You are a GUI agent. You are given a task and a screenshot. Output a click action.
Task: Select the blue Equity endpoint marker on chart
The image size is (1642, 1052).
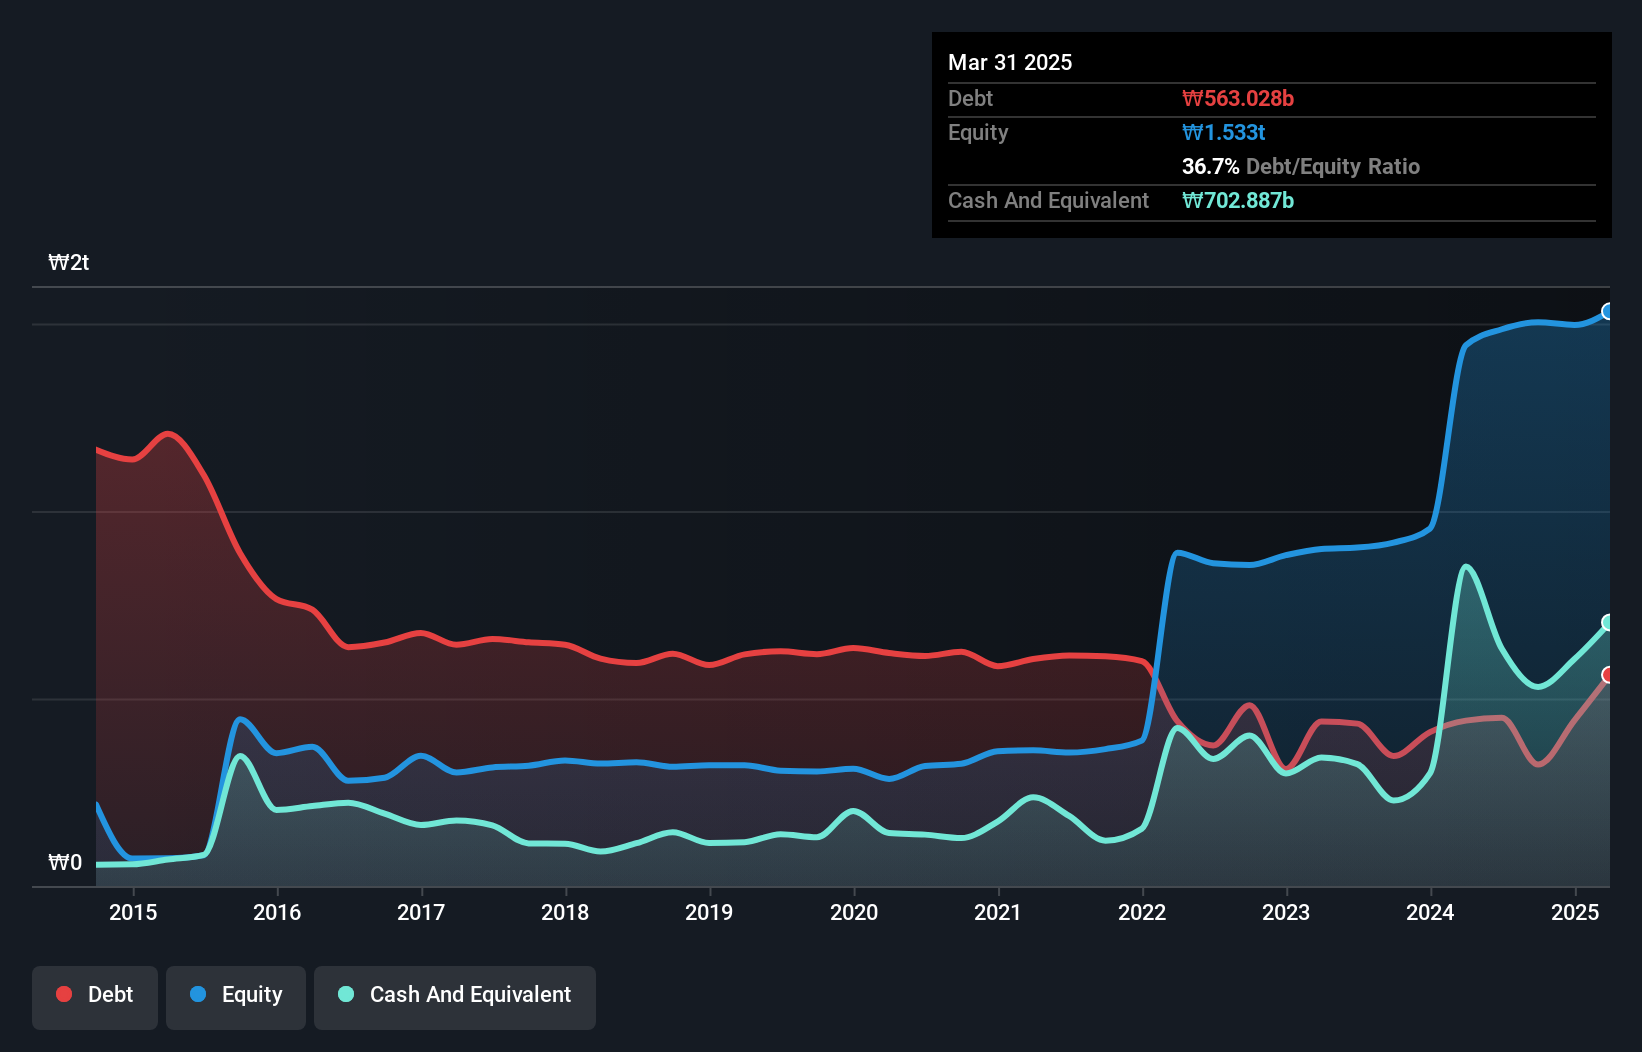tap(1607, 310)
